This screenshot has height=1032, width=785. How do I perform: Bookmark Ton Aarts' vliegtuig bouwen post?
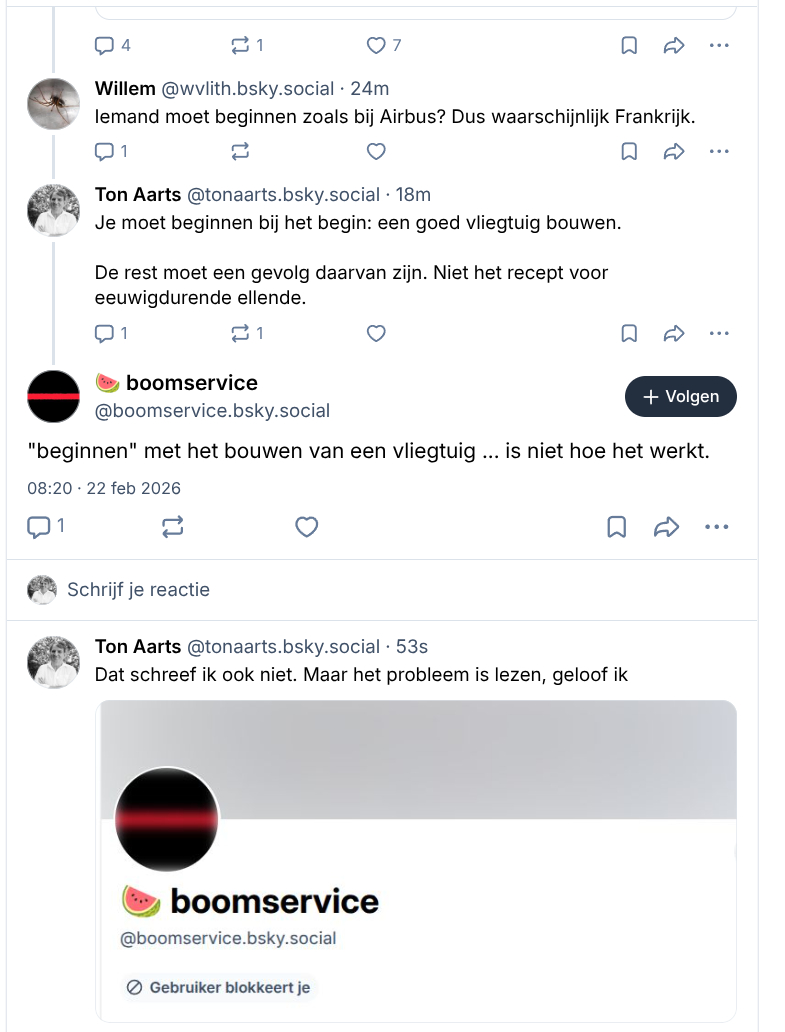629,333
